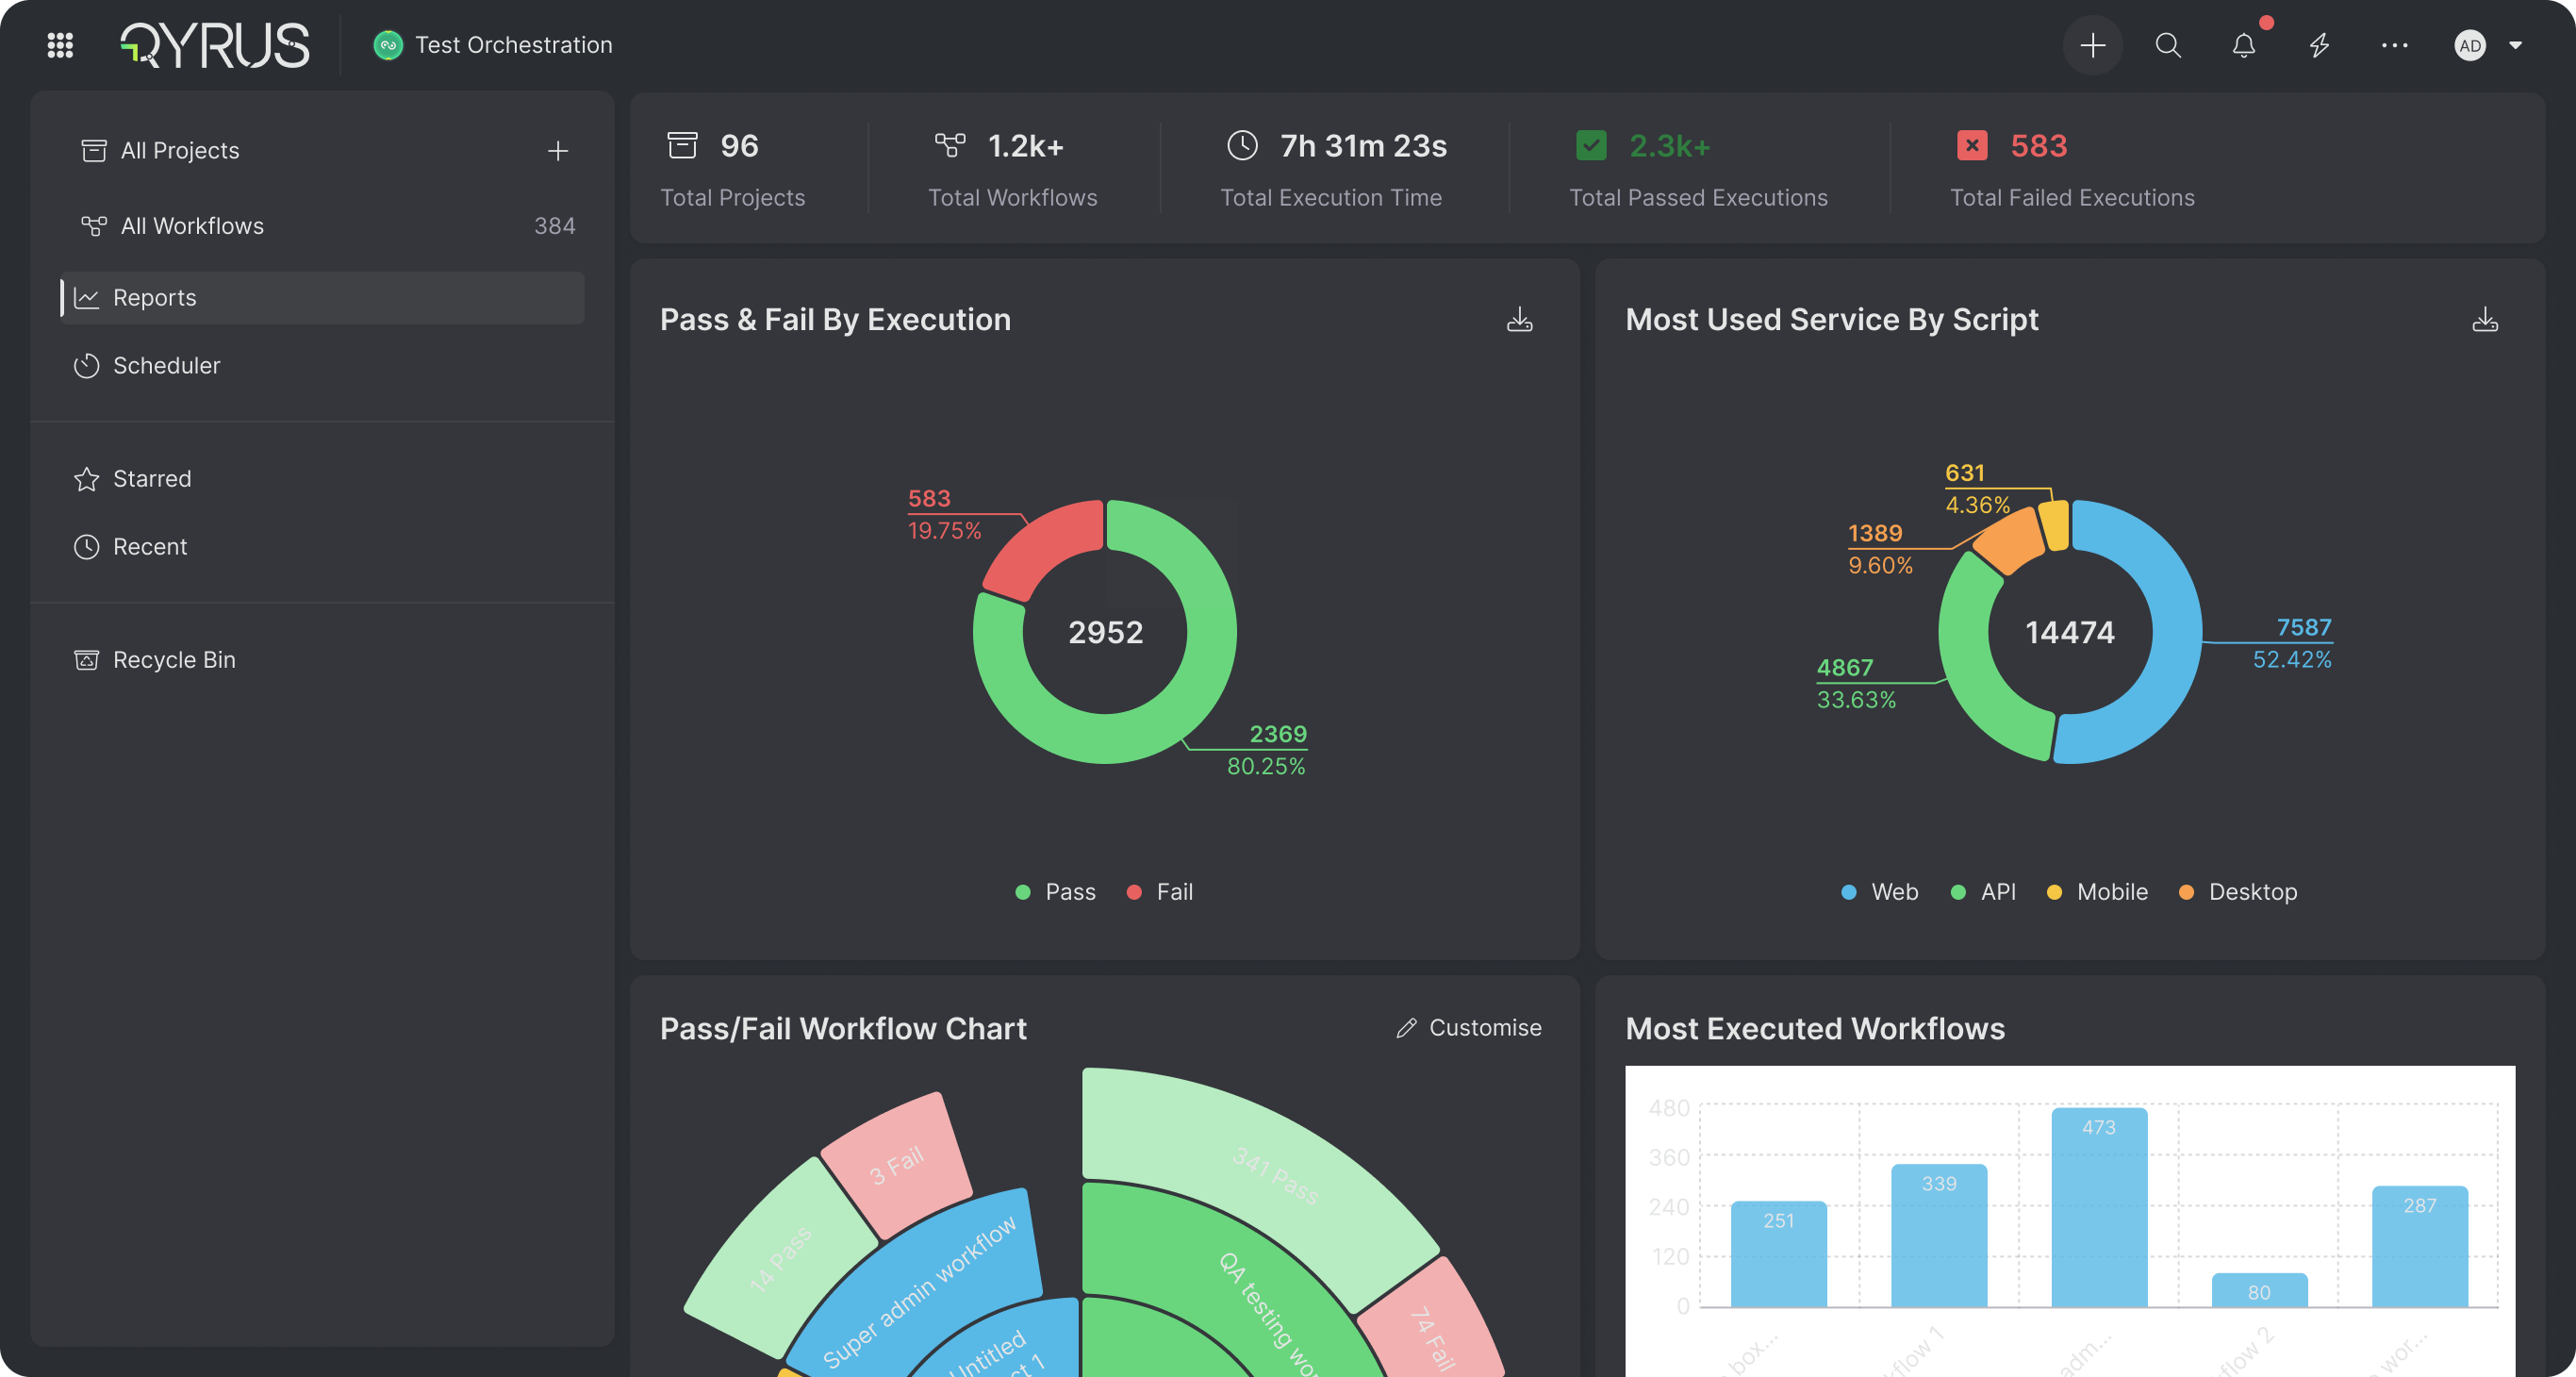Open All Projects in sidebar

tap(180, 151)
